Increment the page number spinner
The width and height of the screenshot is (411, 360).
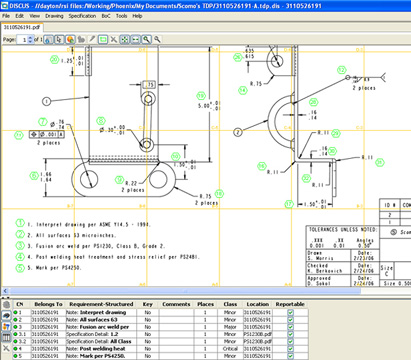pos(31,38)
